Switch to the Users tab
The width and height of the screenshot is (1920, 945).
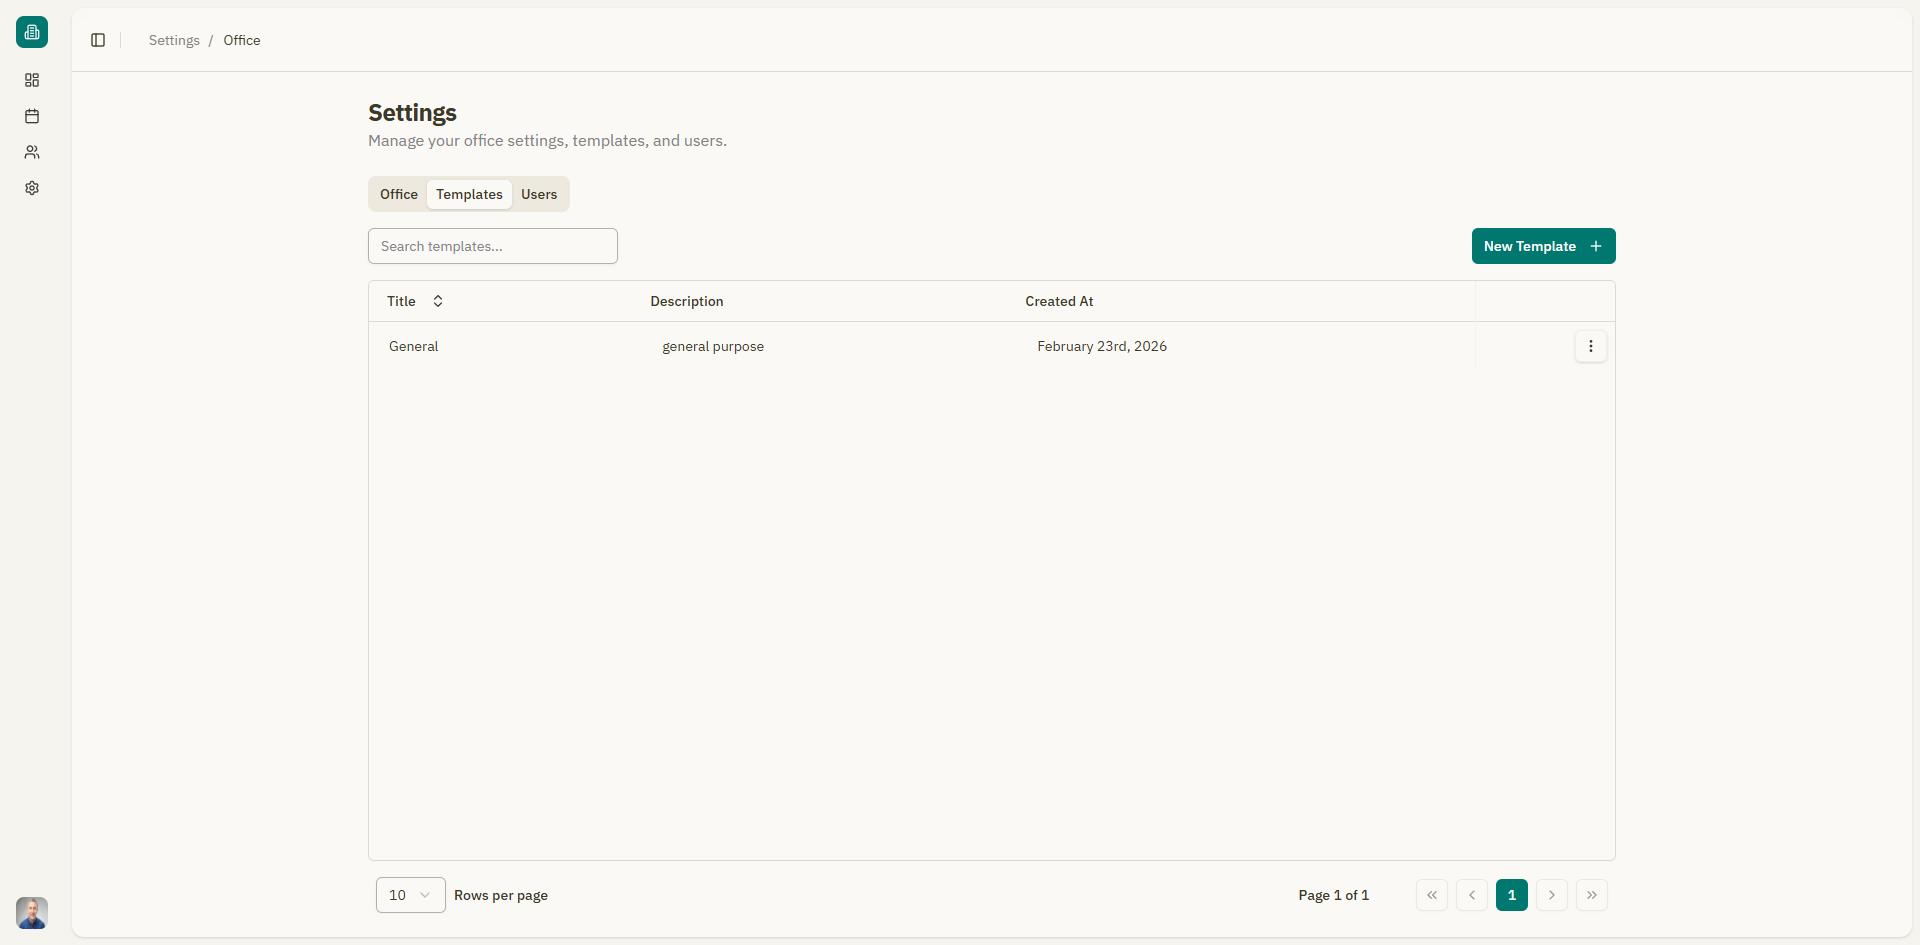(x=539, y=194)
